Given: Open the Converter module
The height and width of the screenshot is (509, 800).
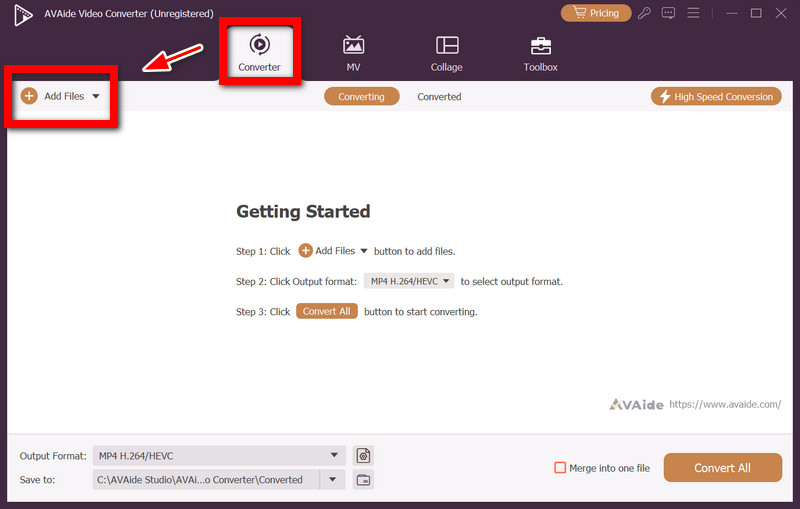Looking at the screenshot, I should [x=259, y=53].
